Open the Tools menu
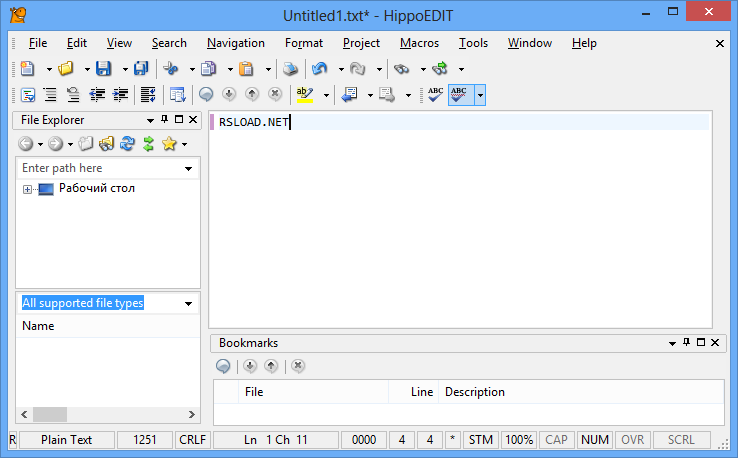Screen dimensions: 738x458 click(x=473, y=43)
